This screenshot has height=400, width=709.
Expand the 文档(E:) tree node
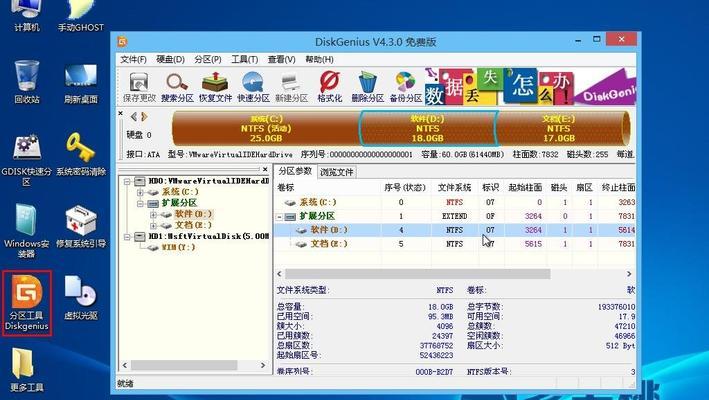pyautogui.click(x=153, y=226)
